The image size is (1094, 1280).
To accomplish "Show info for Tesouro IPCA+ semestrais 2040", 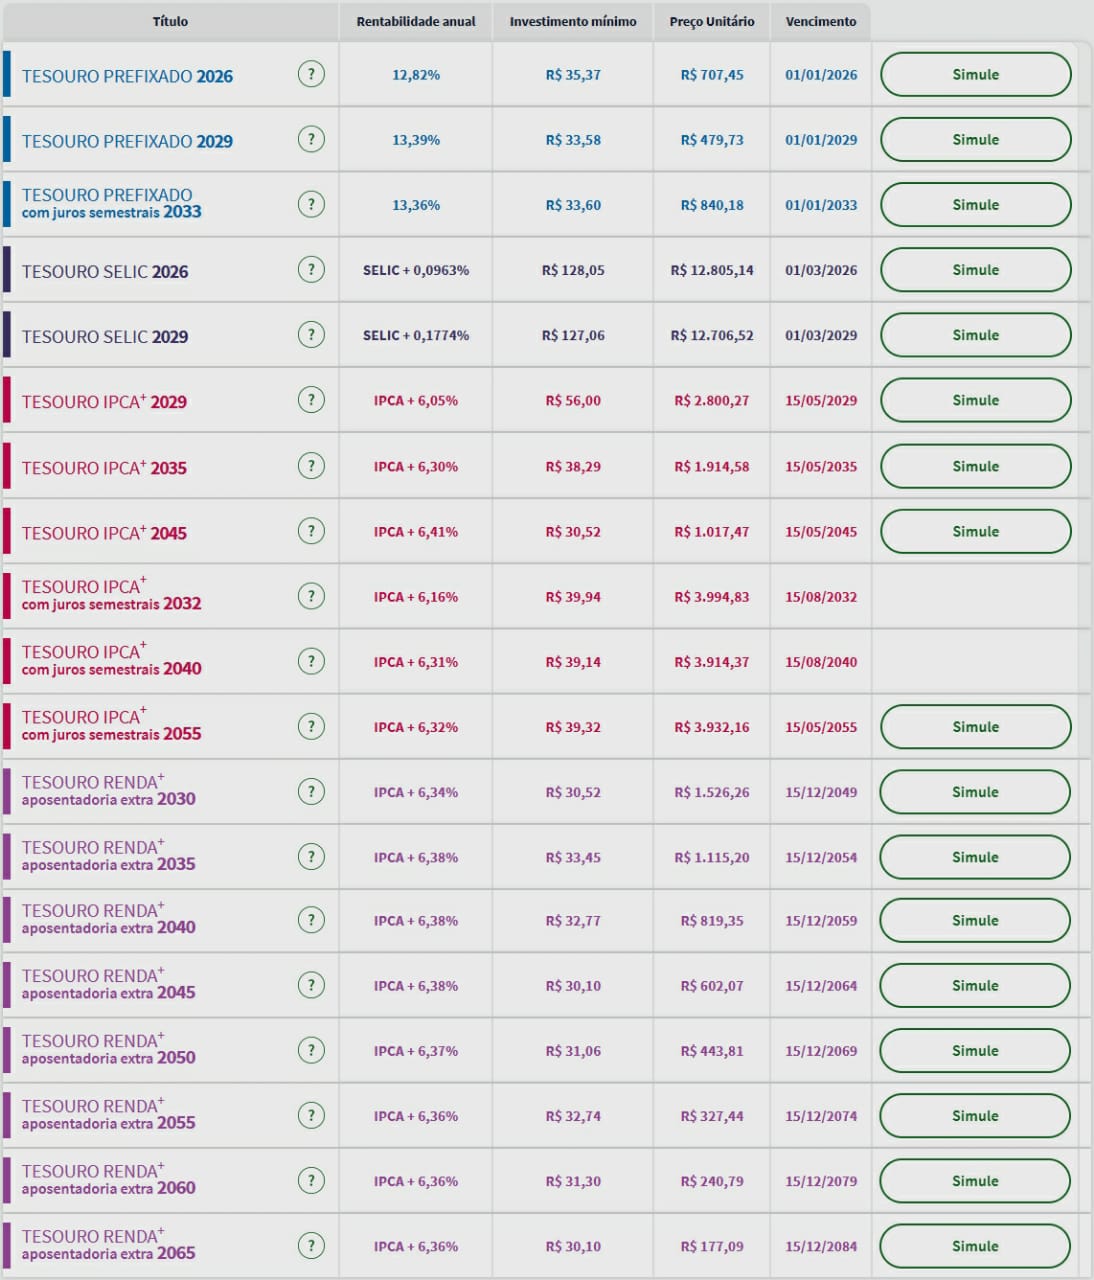I will (x=311, y=661).
